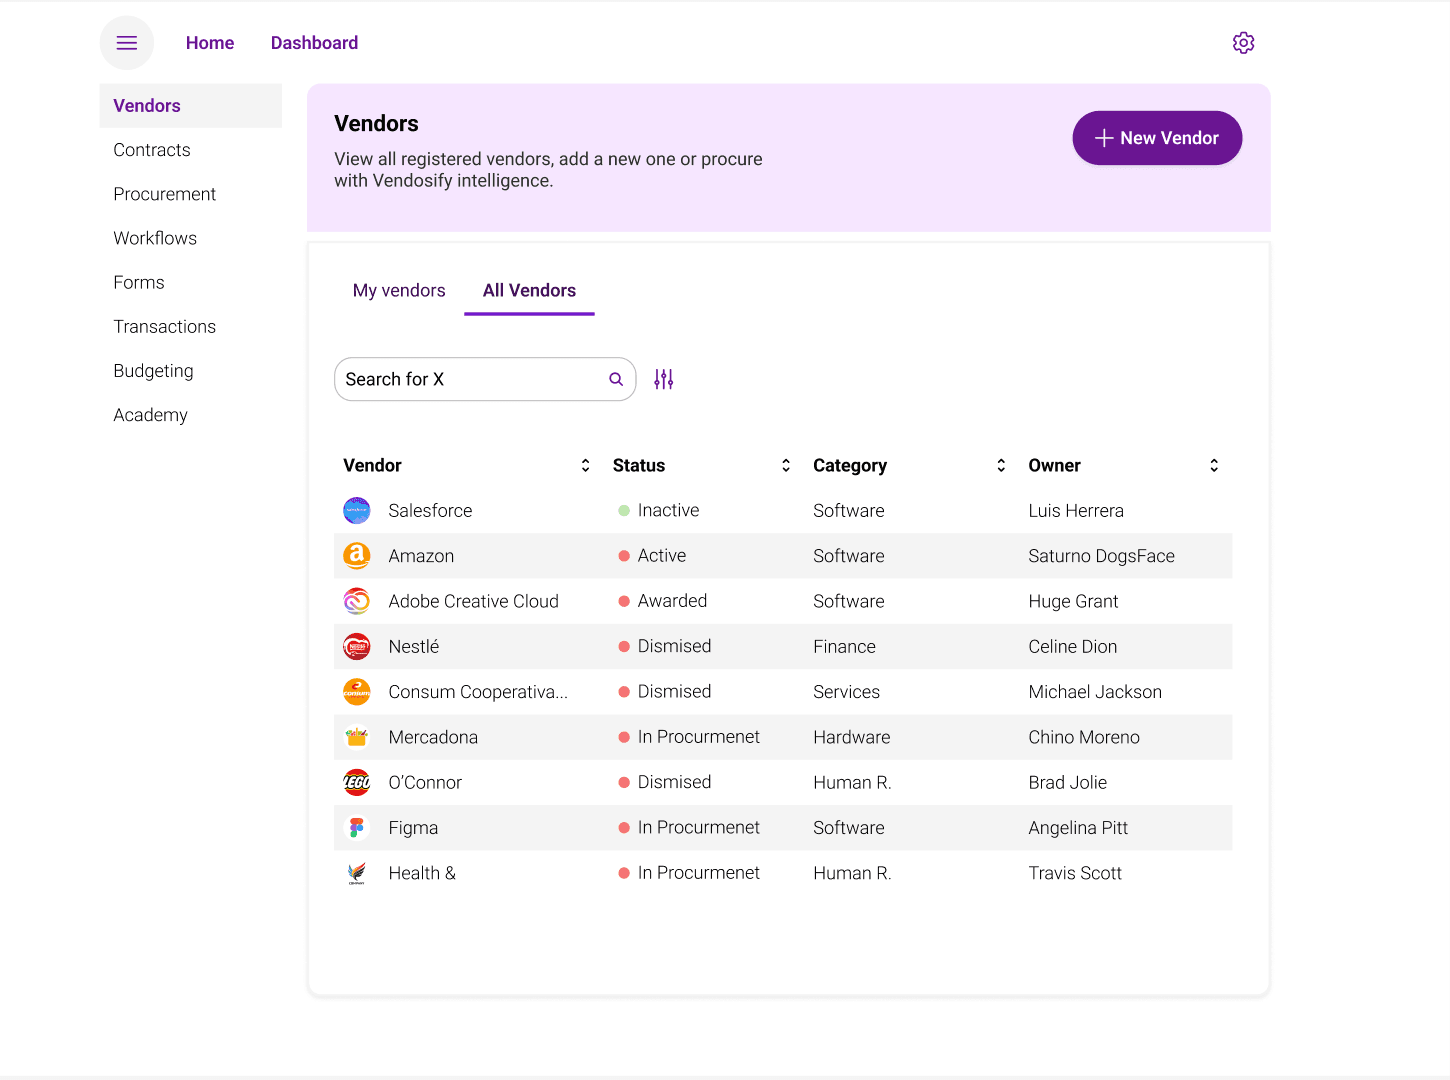This screenshot has height=1080, width=1450.
Task: Click the Adobe Creative Cloud logo
Action: point(357,601)
